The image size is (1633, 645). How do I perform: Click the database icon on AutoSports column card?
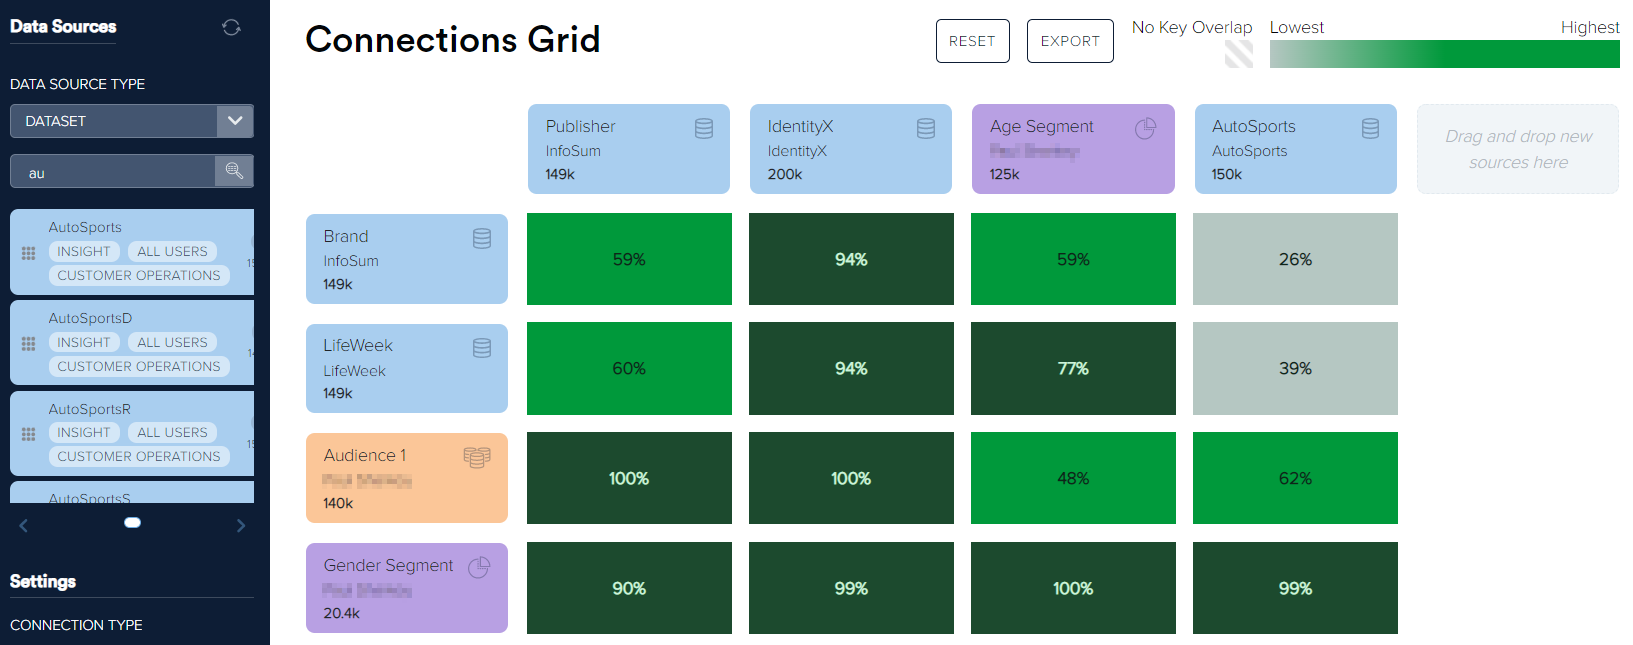click(1370, 128)
